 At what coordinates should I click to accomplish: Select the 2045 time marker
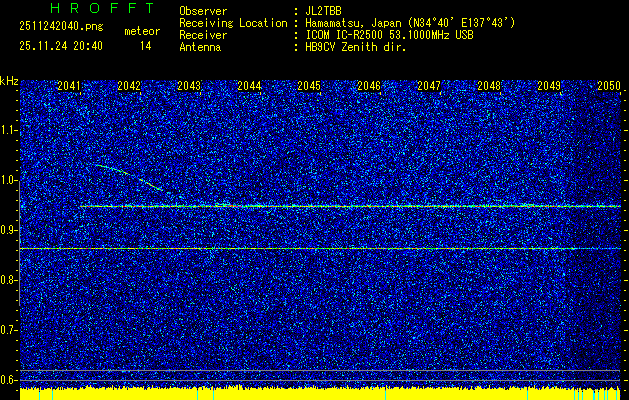tap(309, 87)
